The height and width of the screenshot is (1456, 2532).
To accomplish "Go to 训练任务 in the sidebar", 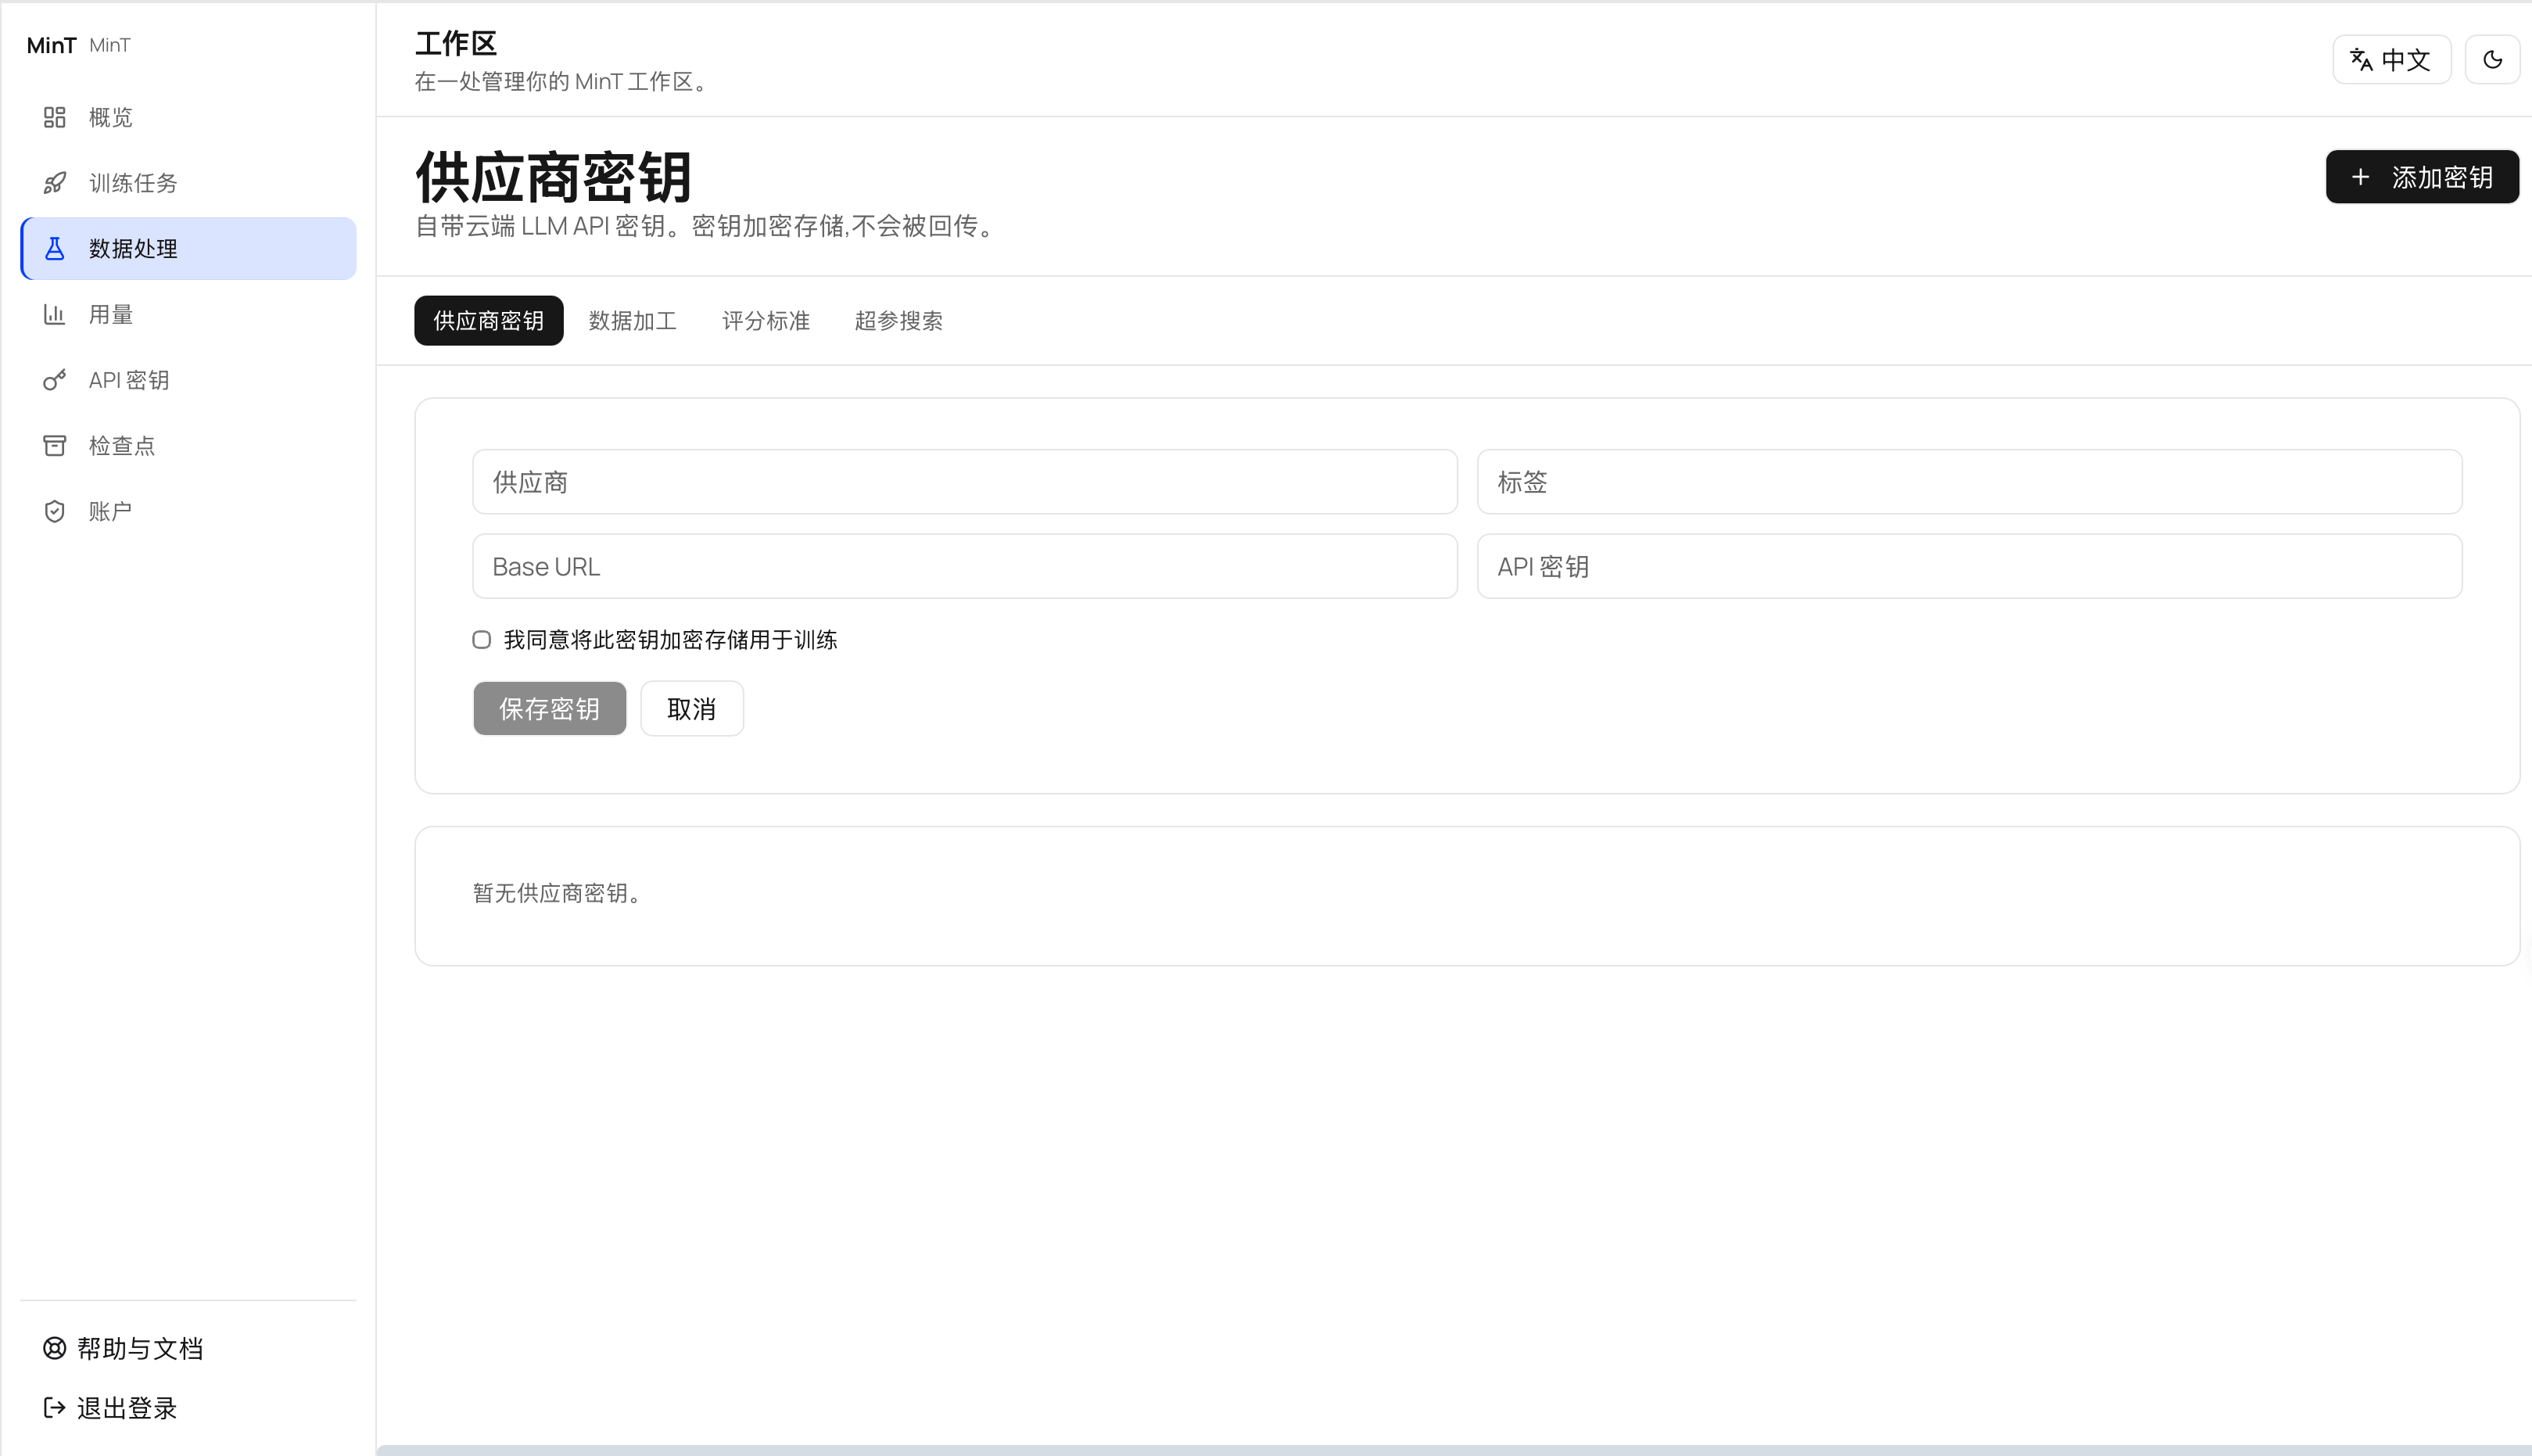I will tap(188, 183).
